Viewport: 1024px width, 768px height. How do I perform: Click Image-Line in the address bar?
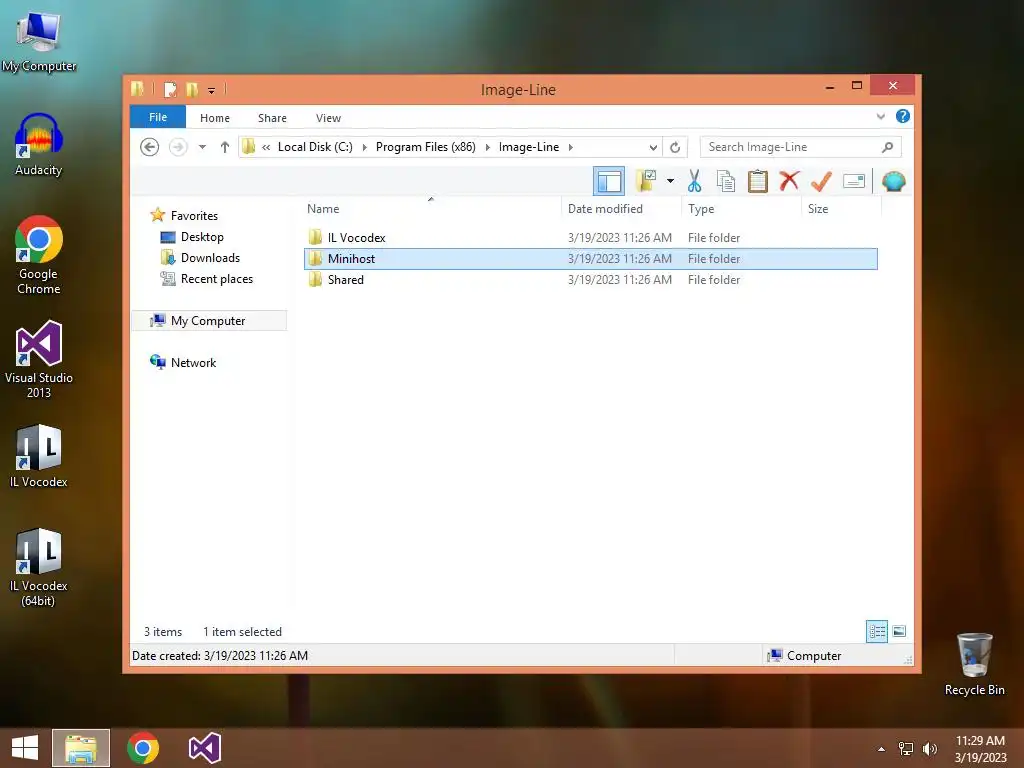(x=529, y=147)
